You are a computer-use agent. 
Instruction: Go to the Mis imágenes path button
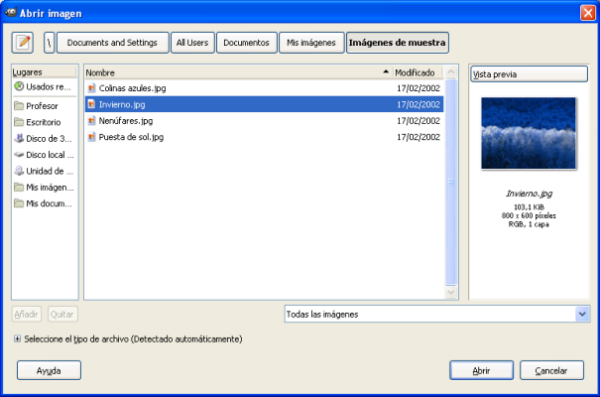(x=311, y=42)
